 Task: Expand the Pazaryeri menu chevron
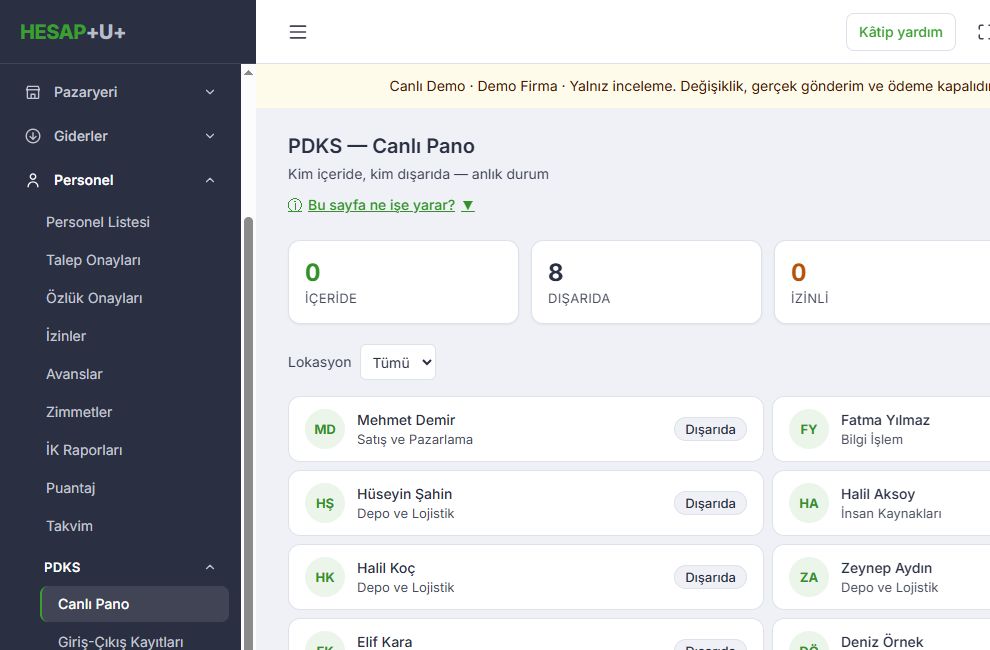pyautogui.click(x=210, y=92)
